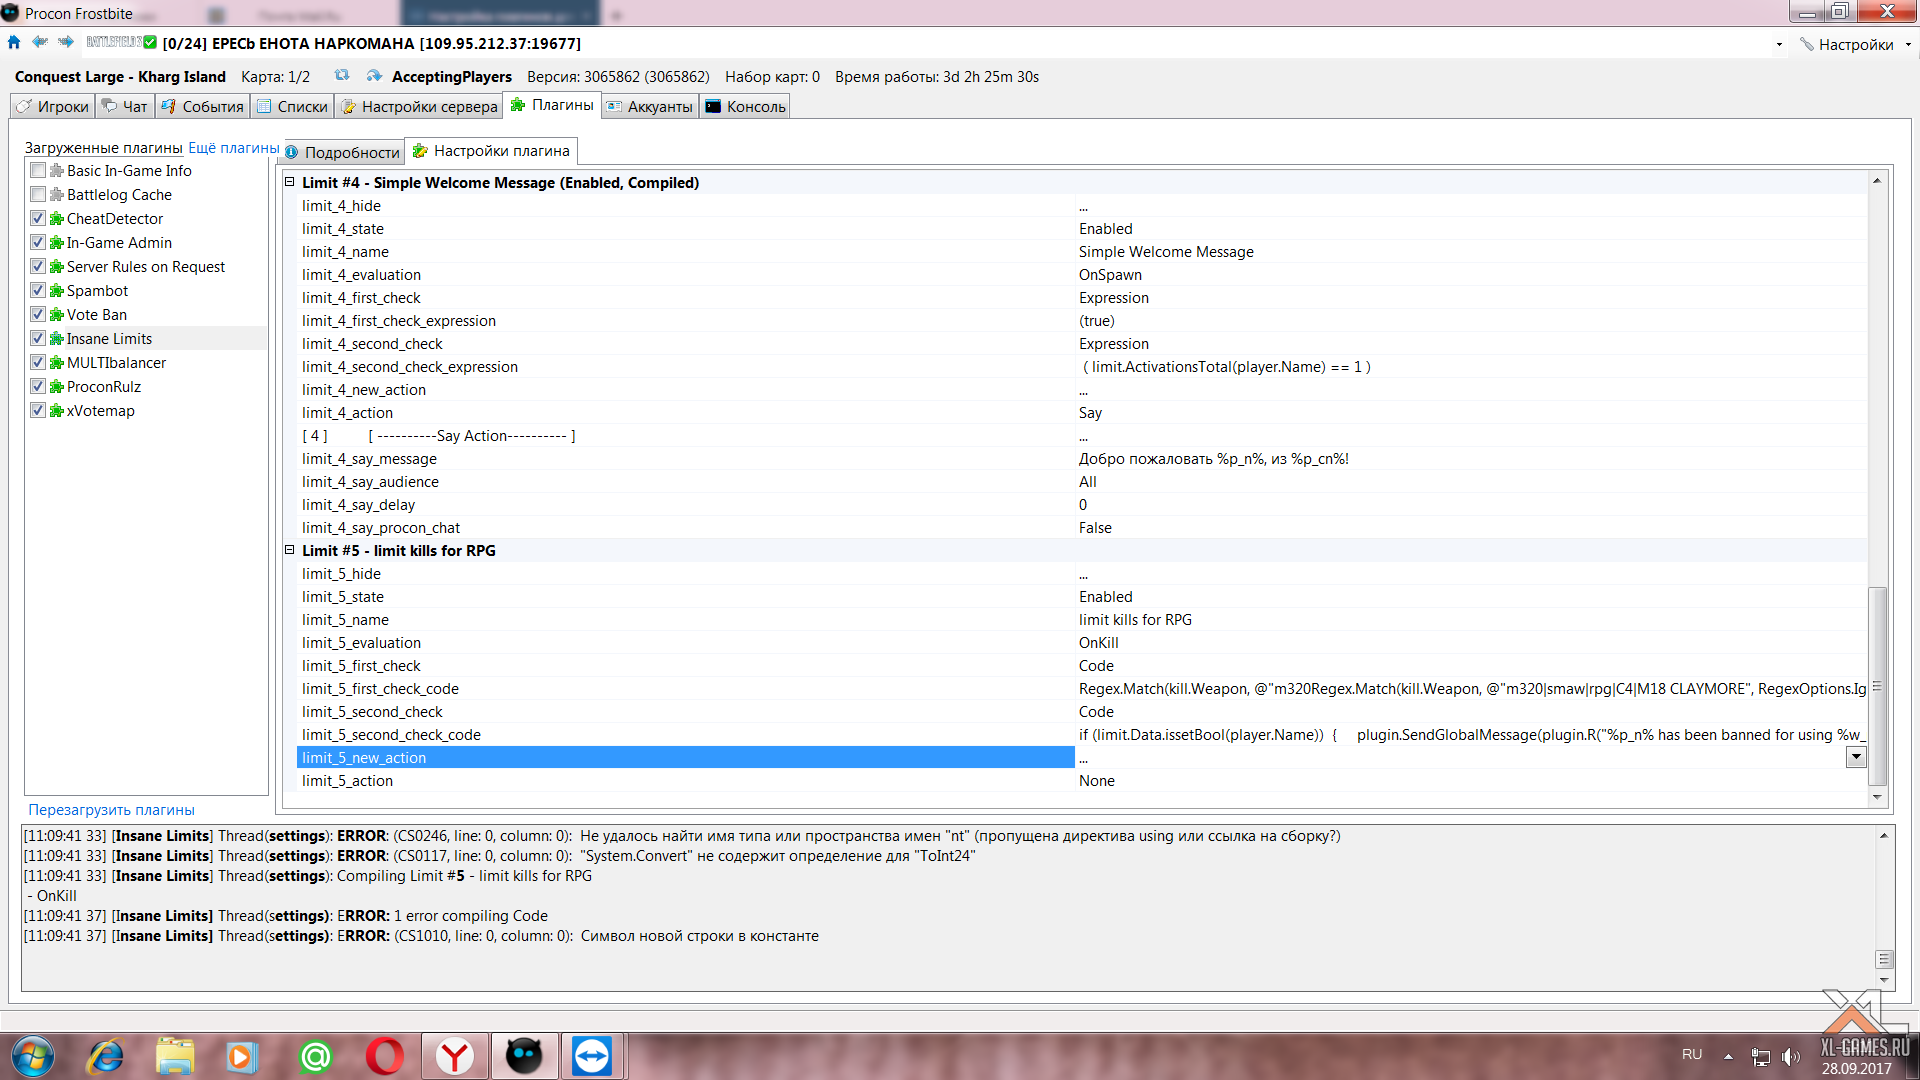Toggle the Server Rules on Request checkbox
The image size is (1920, 1080).
click(38, 267)
